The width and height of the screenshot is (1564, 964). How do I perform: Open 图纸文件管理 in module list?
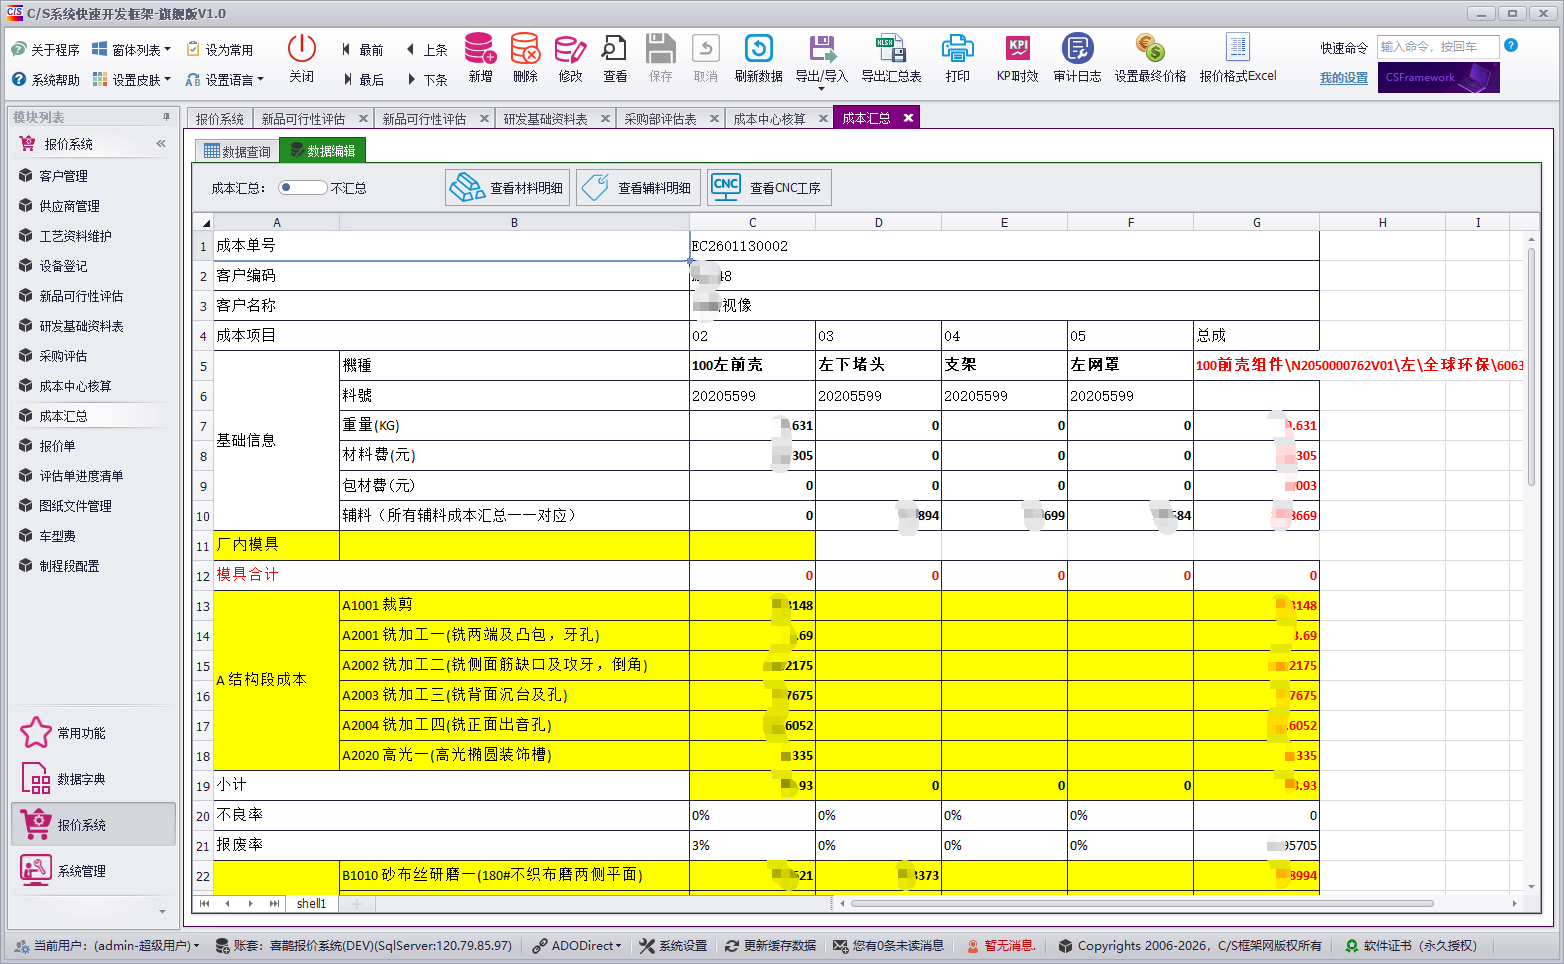pyautogui.click(x=75, y=506)
